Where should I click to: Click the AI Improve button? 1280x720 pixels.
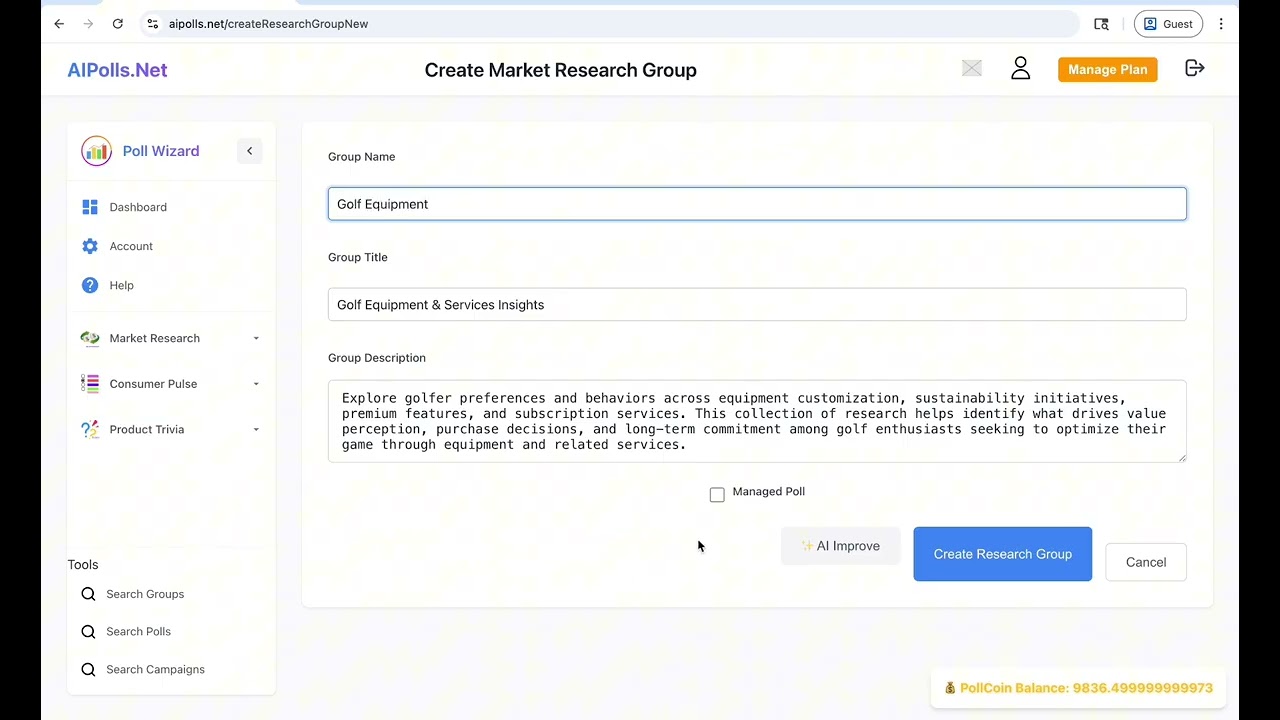841,546
